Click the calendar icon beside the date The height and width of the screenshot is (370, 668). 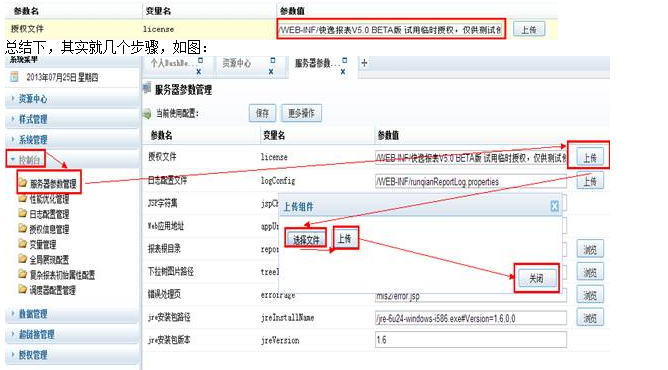click(x=14, y=77)
